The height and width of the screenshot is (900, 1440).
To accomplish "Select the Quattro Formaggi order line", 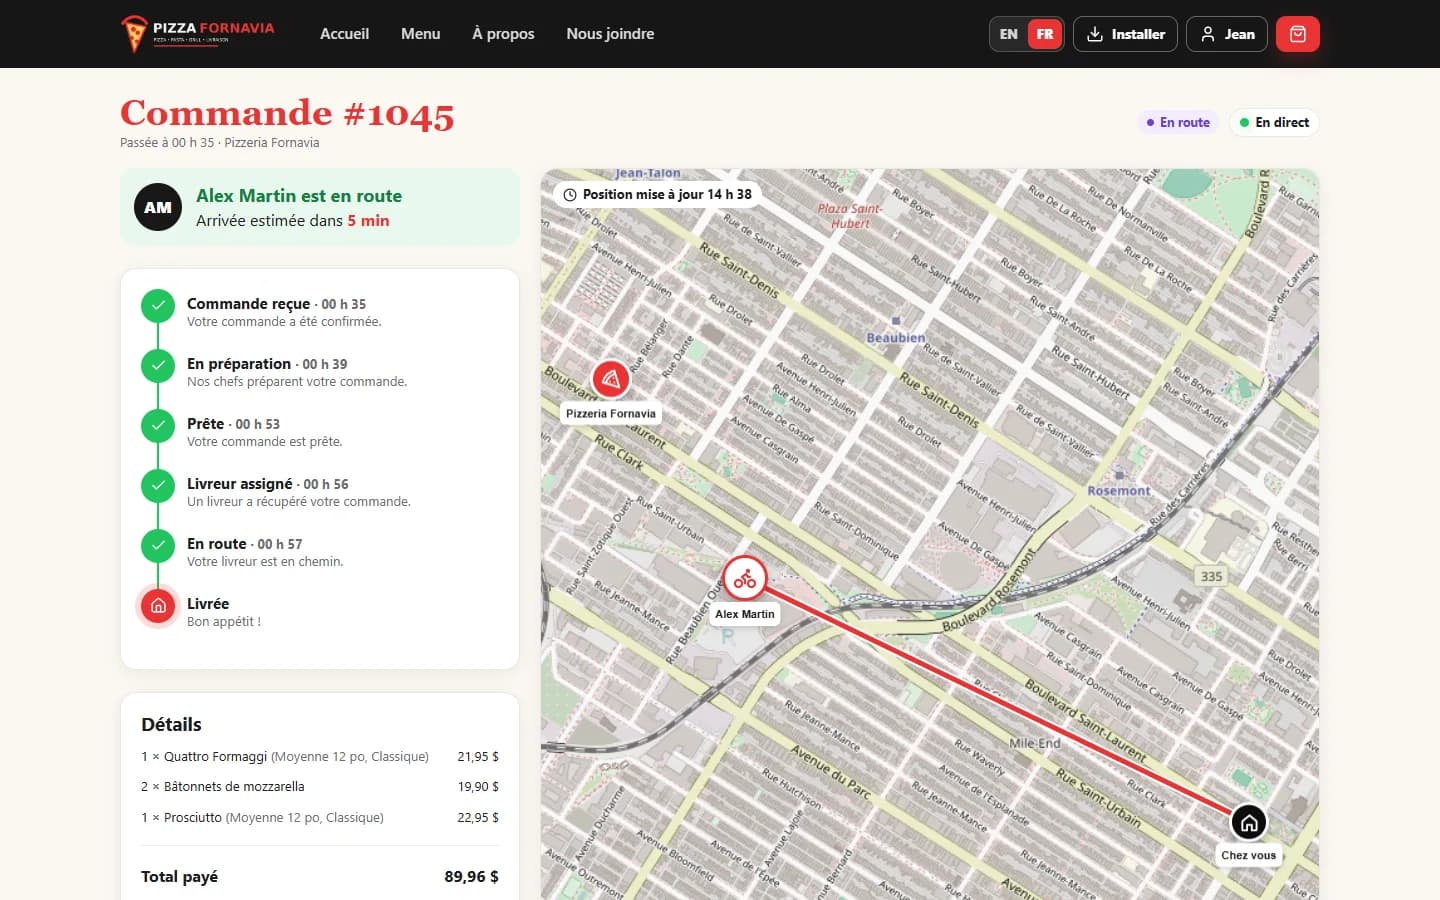I will point(320,757).
